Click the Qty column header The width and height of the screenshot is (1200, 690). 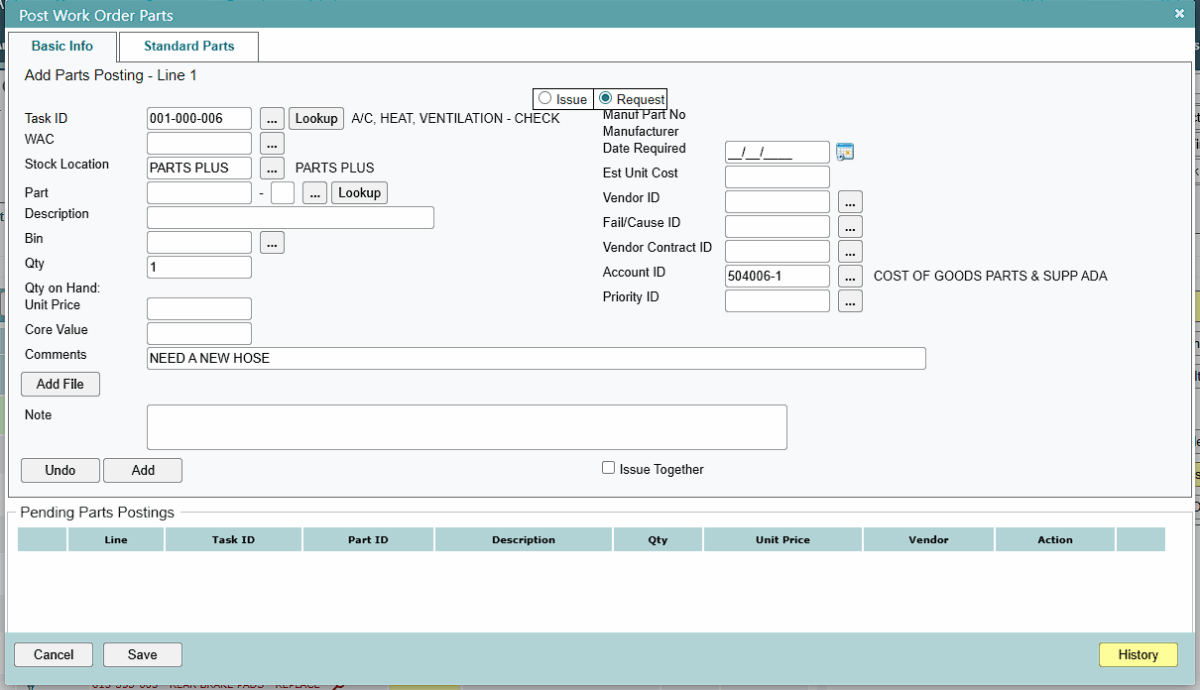coord(657,540)
